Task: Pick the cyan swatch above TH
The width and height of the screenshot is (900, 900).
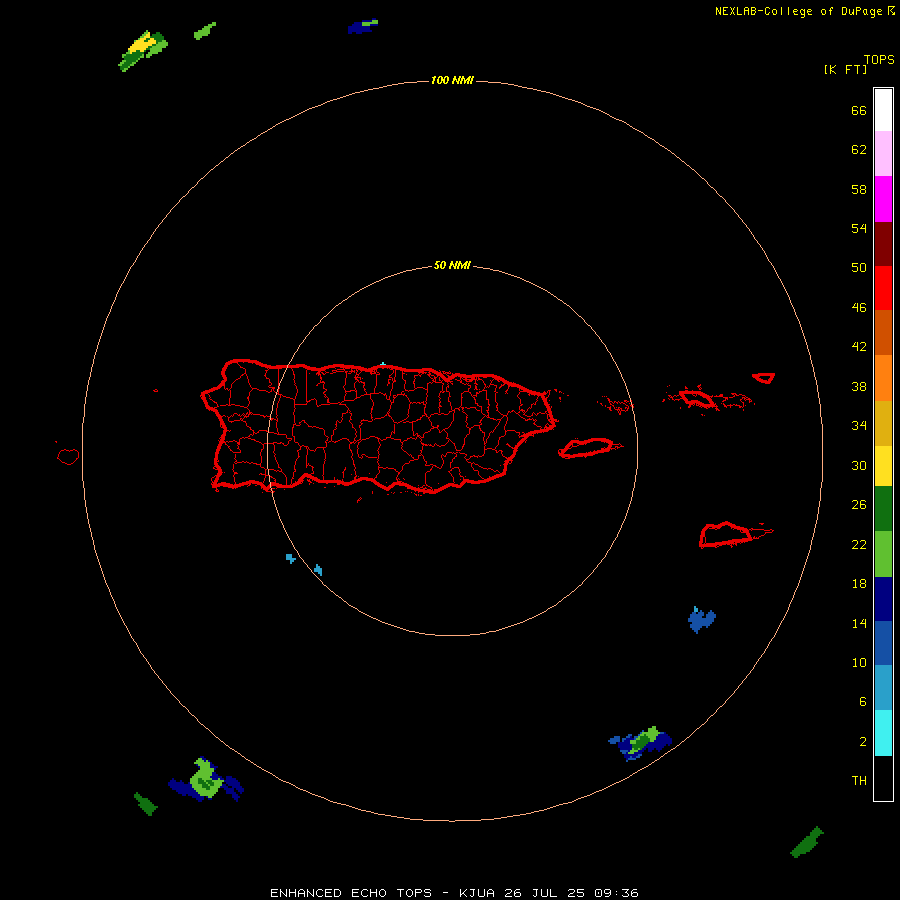Action: point(883,733)
